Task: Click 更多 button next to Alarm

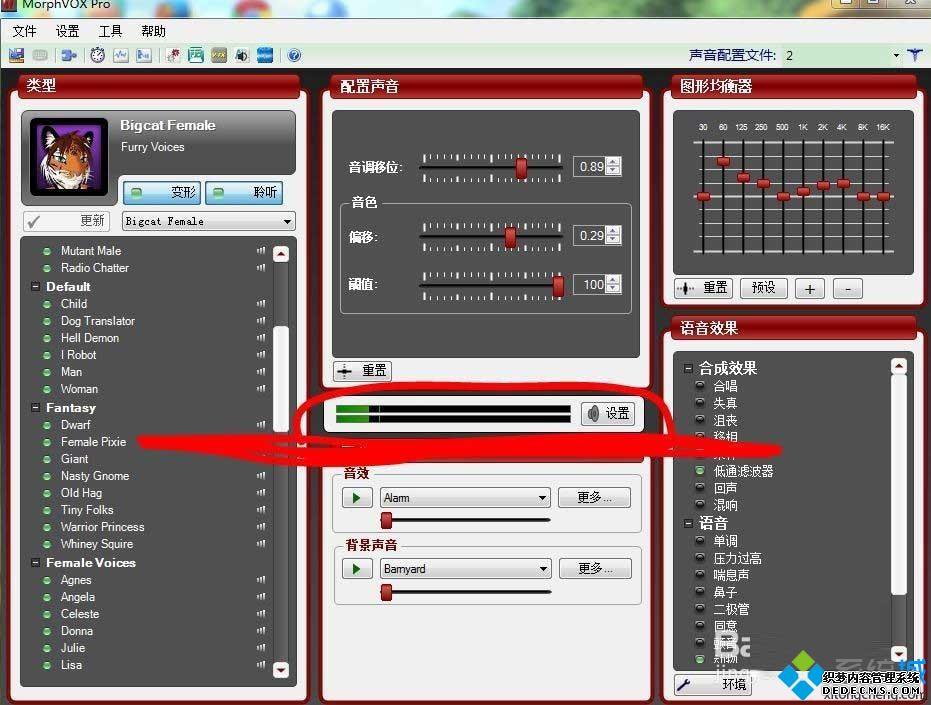Action: (x=594, y=497)
